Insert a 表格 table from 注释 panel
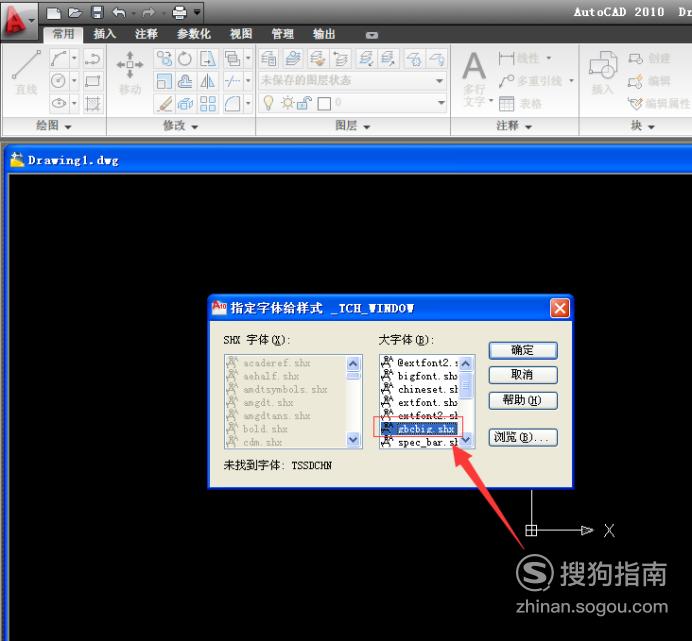This screenshot has height=641, width=692. tap(521, 104)
